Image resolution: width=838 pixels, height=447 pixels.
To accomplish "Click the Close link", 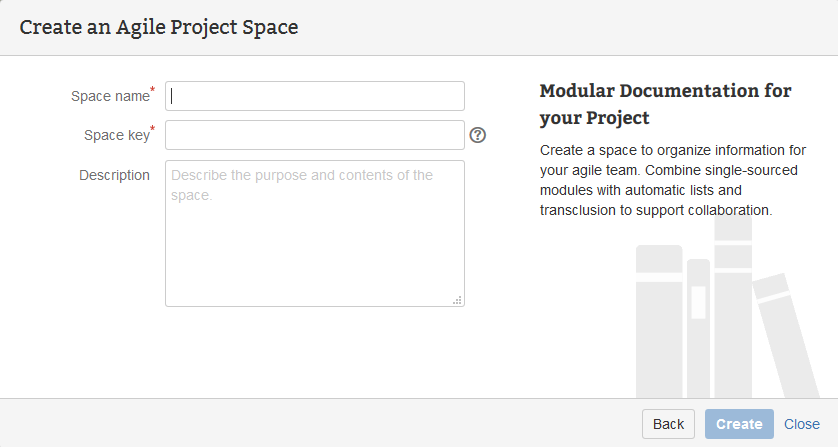I will [802, 424].
